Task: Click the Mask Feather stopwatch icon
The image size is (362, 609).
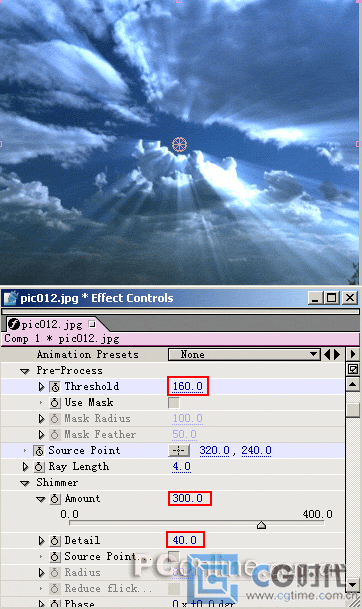Action: [55, 435]
